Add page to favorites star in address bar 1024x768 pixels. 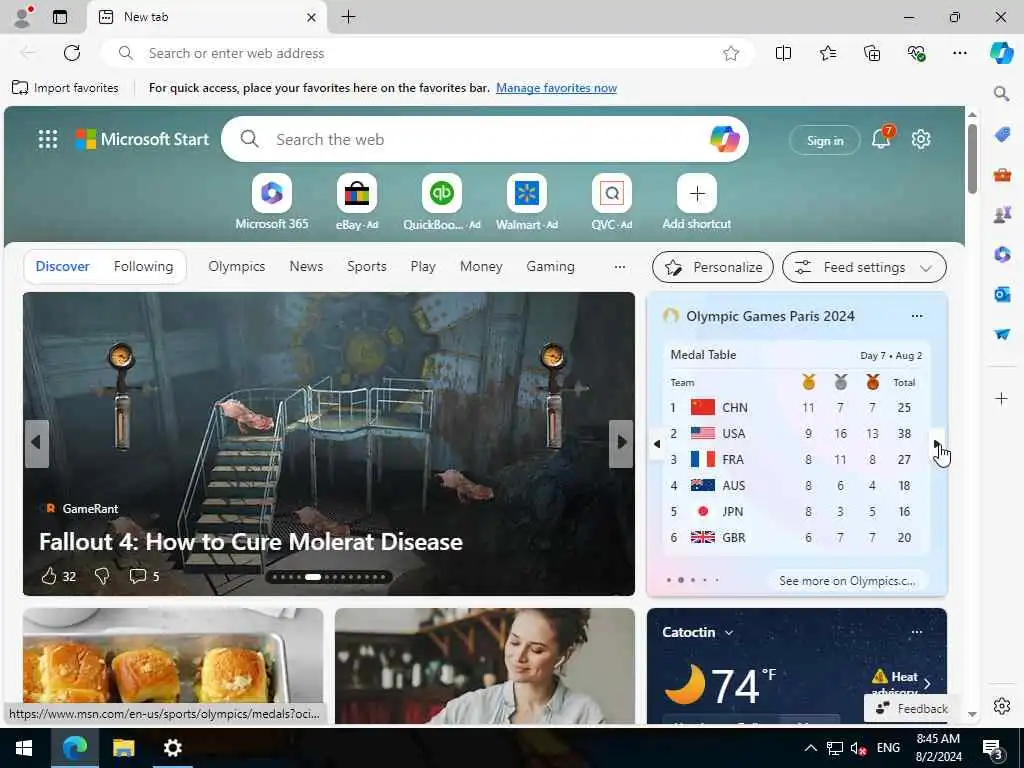pyautogui.click(x=731, y=53)
